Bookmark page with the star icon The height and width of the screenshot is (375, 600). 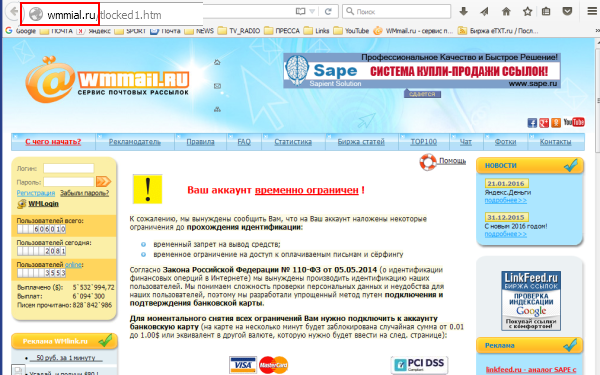pyautogui.click(x=528, y=11)
